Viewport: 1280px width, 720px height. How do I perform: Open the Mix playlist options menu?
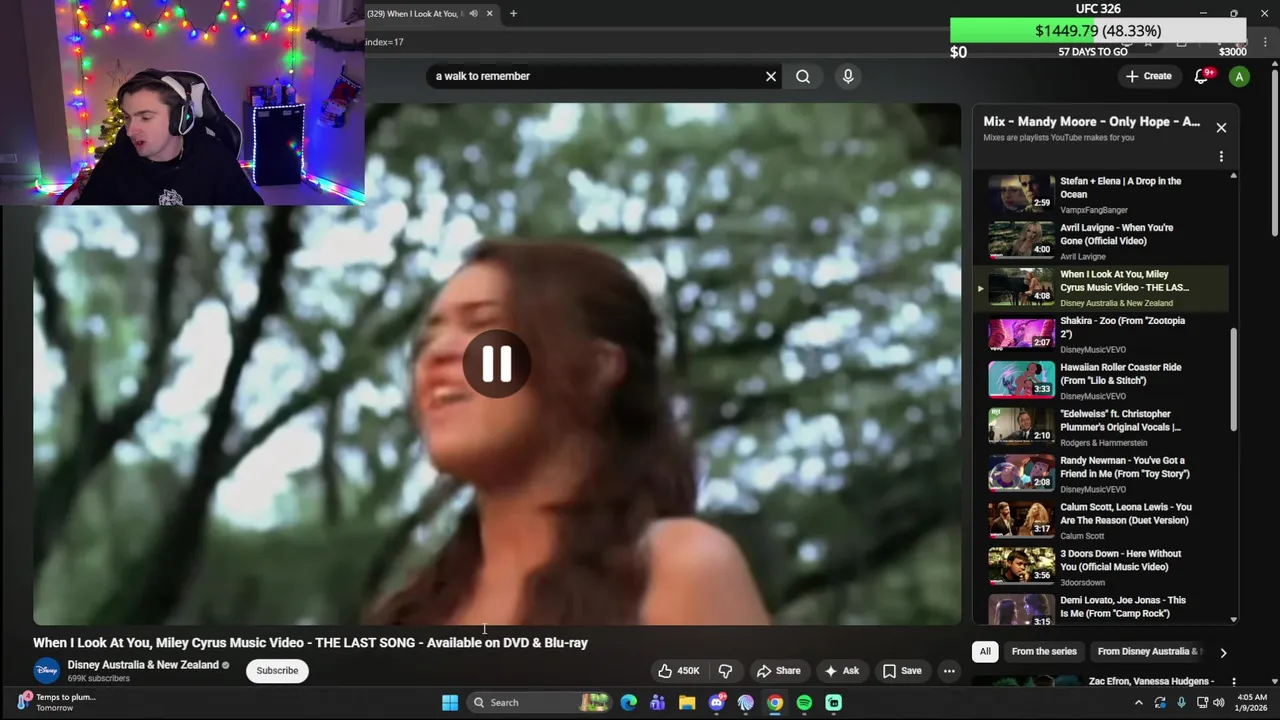1221,156
